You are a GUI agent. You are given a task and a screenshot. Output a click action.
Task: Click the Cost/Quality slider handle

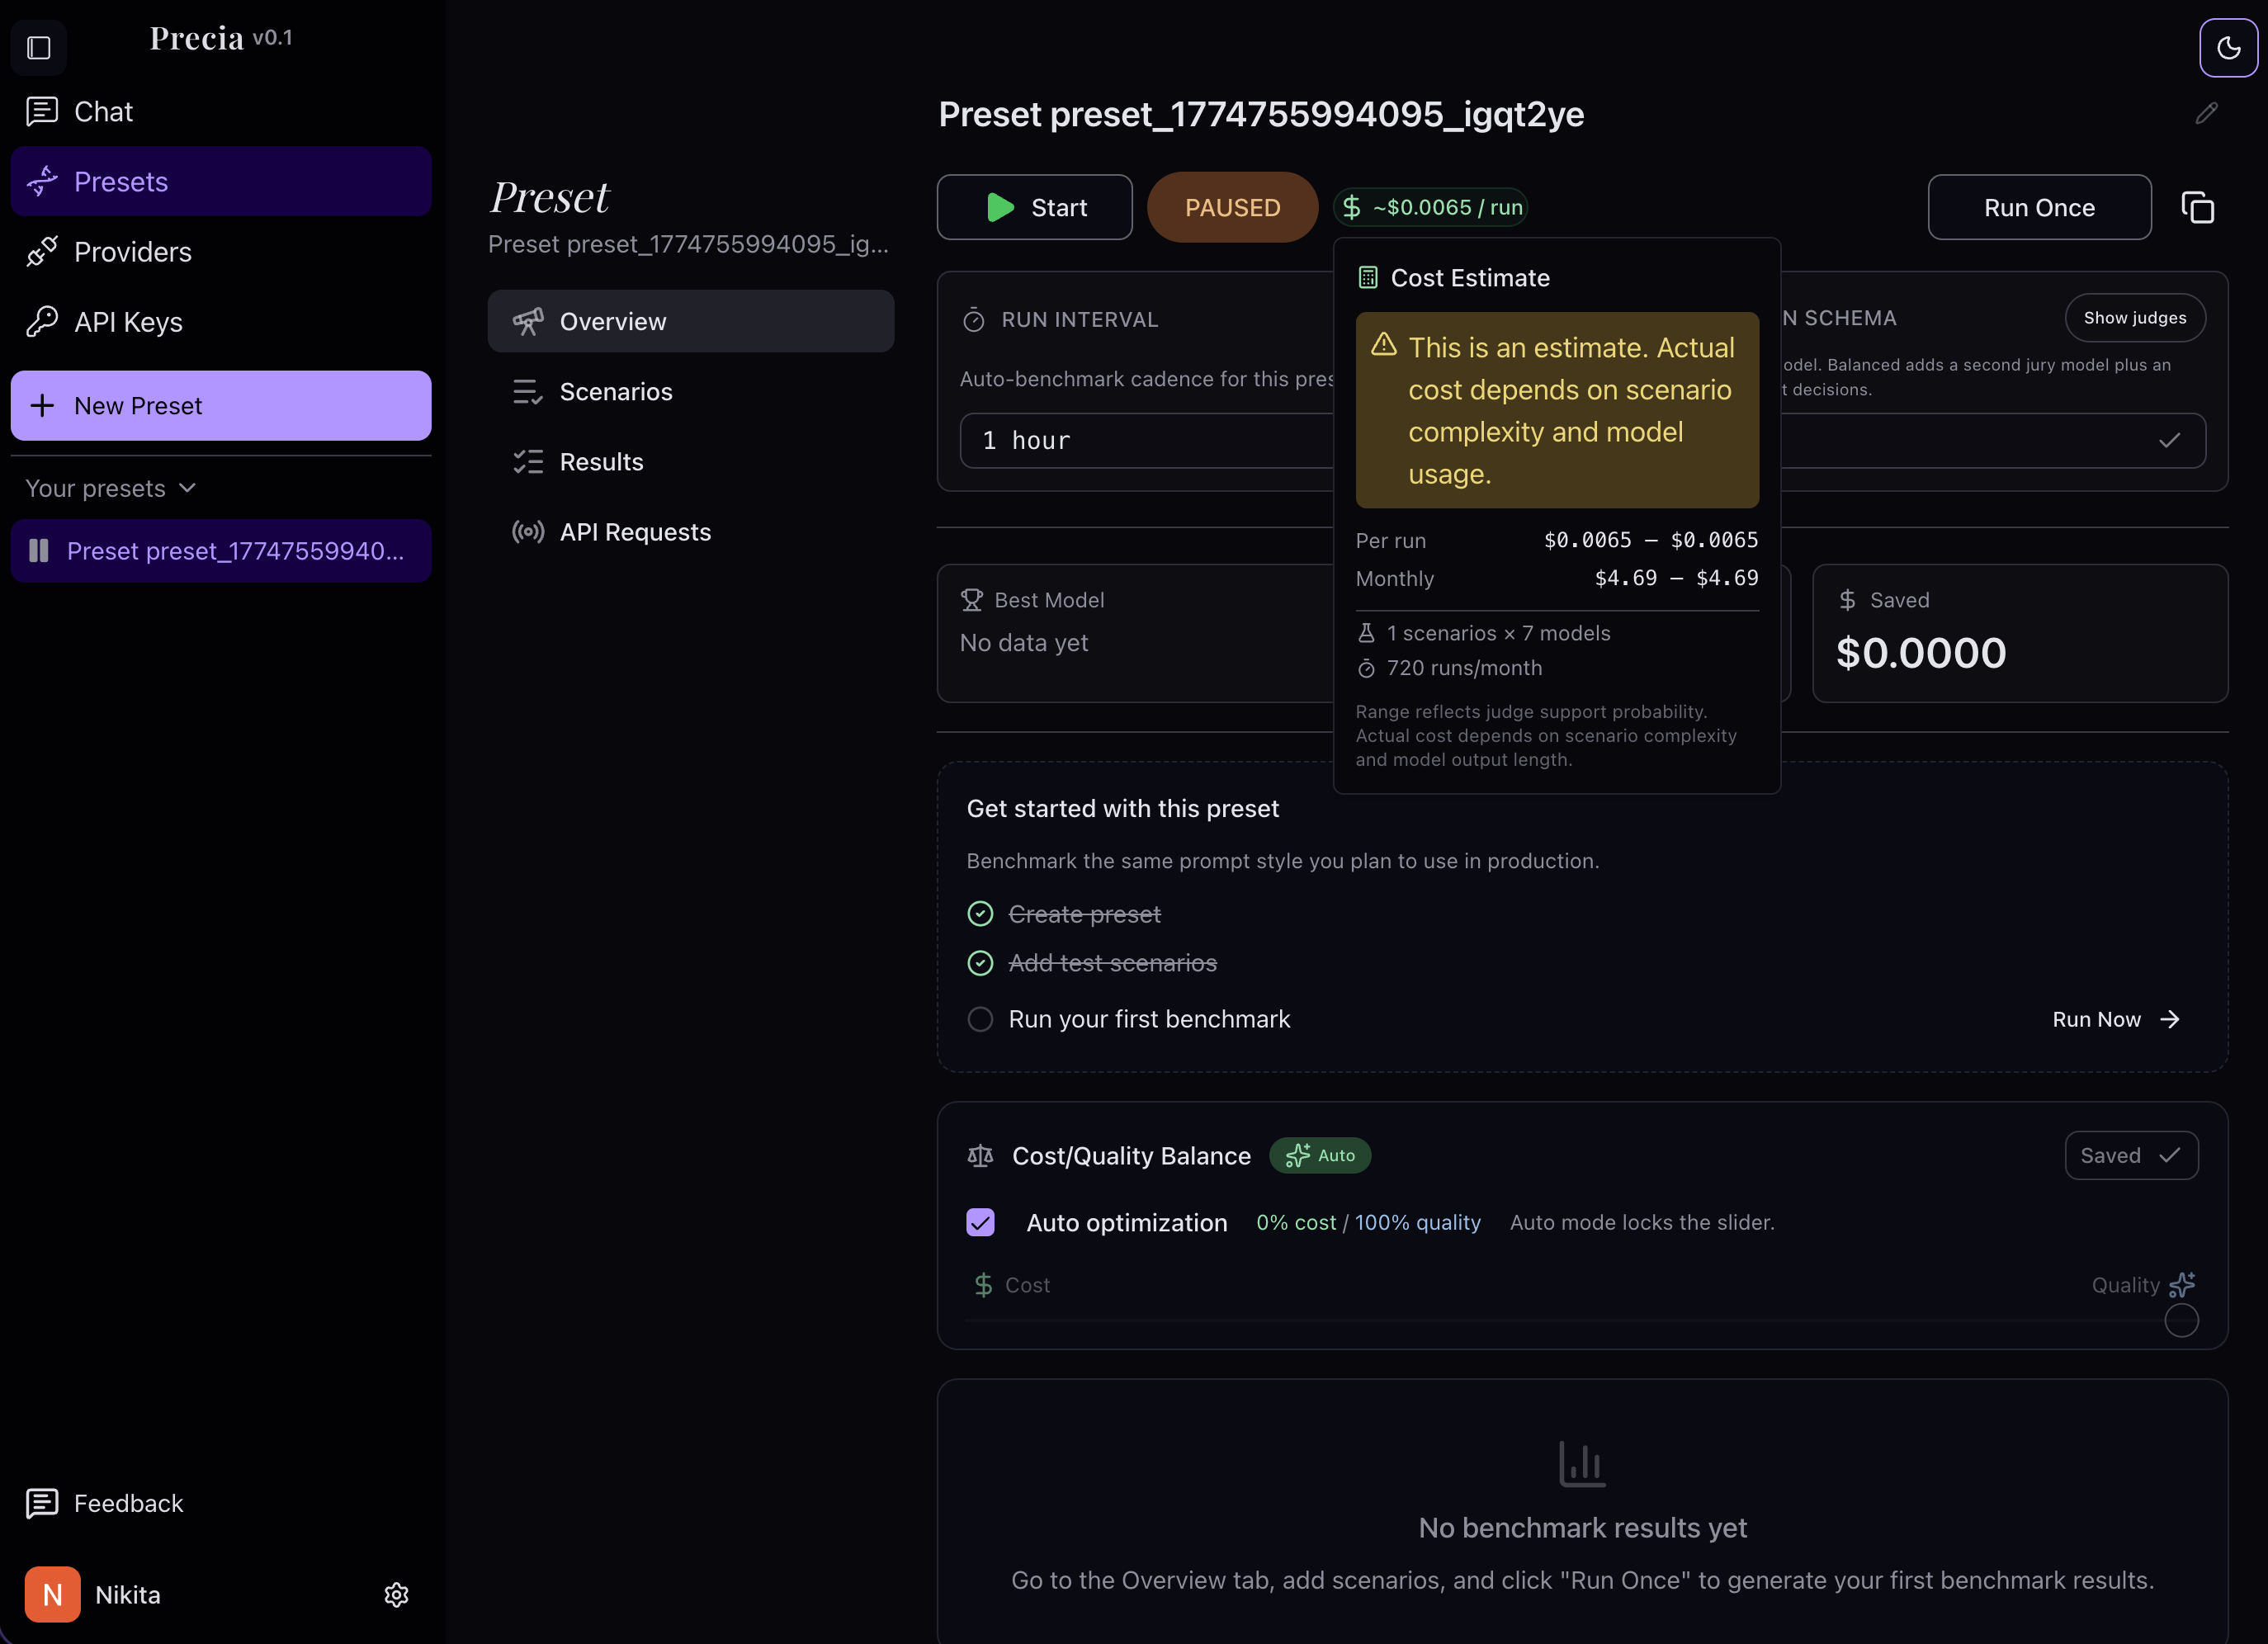click(2181, 1320)
